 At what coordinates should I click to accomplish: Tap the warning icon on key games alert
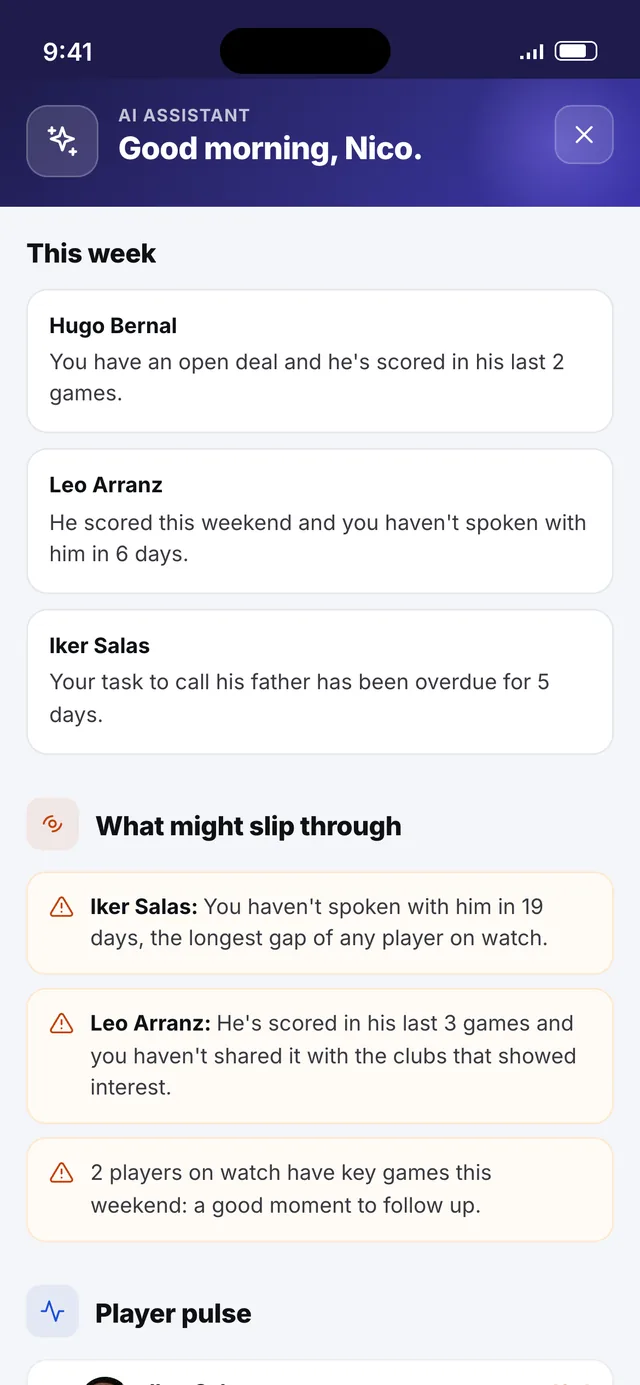click(61, 1173)
